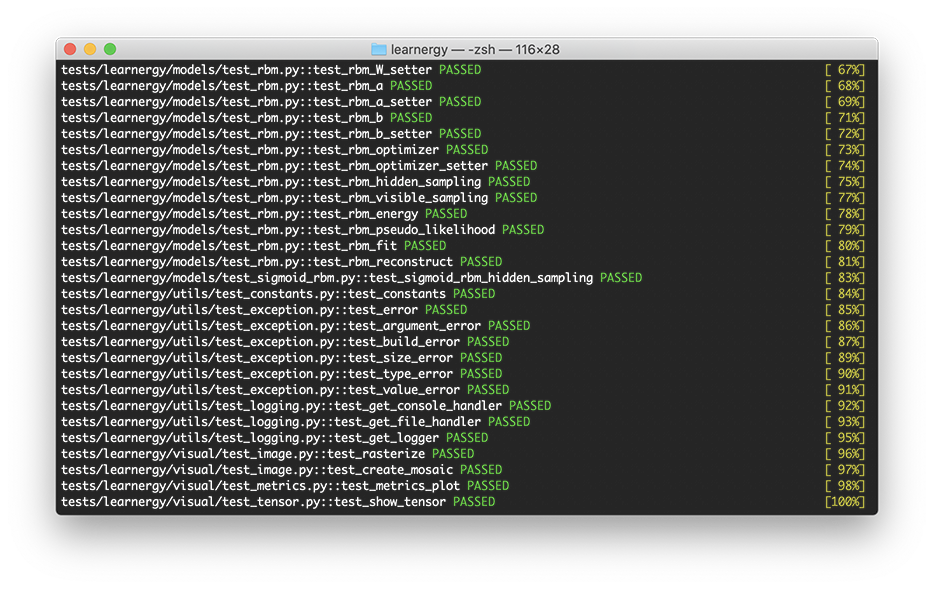Click the red close window button
The width and height of the screenshot is (934, 589).
[70, 49]
